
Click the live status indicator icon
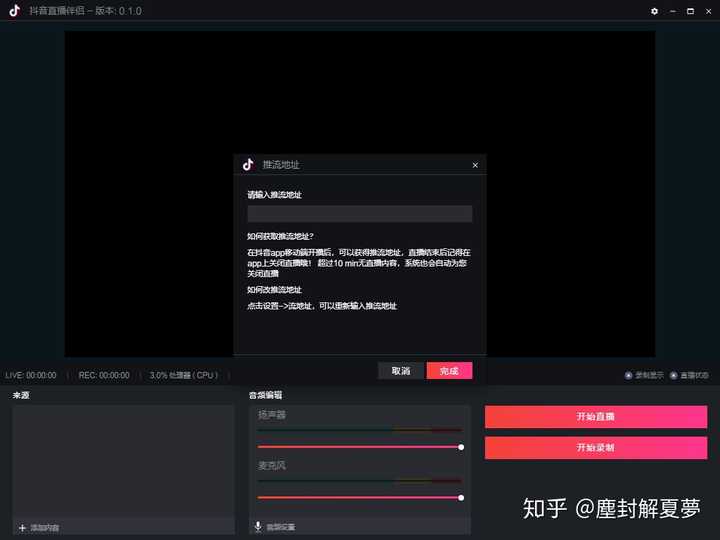tap(674, 375)
